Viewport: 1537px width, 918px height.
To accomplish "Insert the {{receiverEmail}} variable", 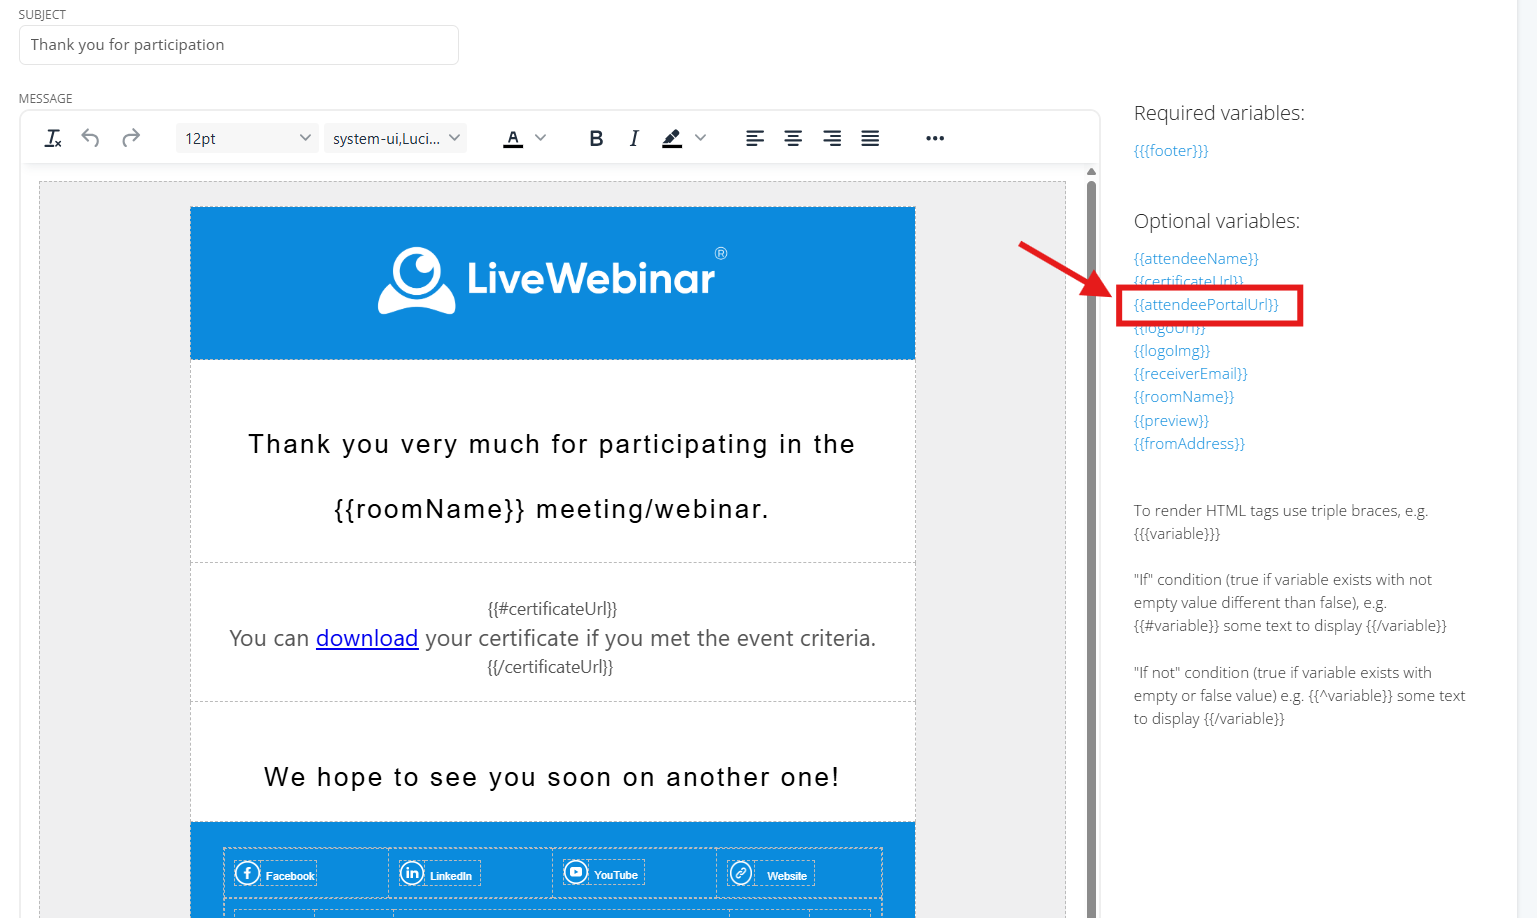I will pos(1191,374).
